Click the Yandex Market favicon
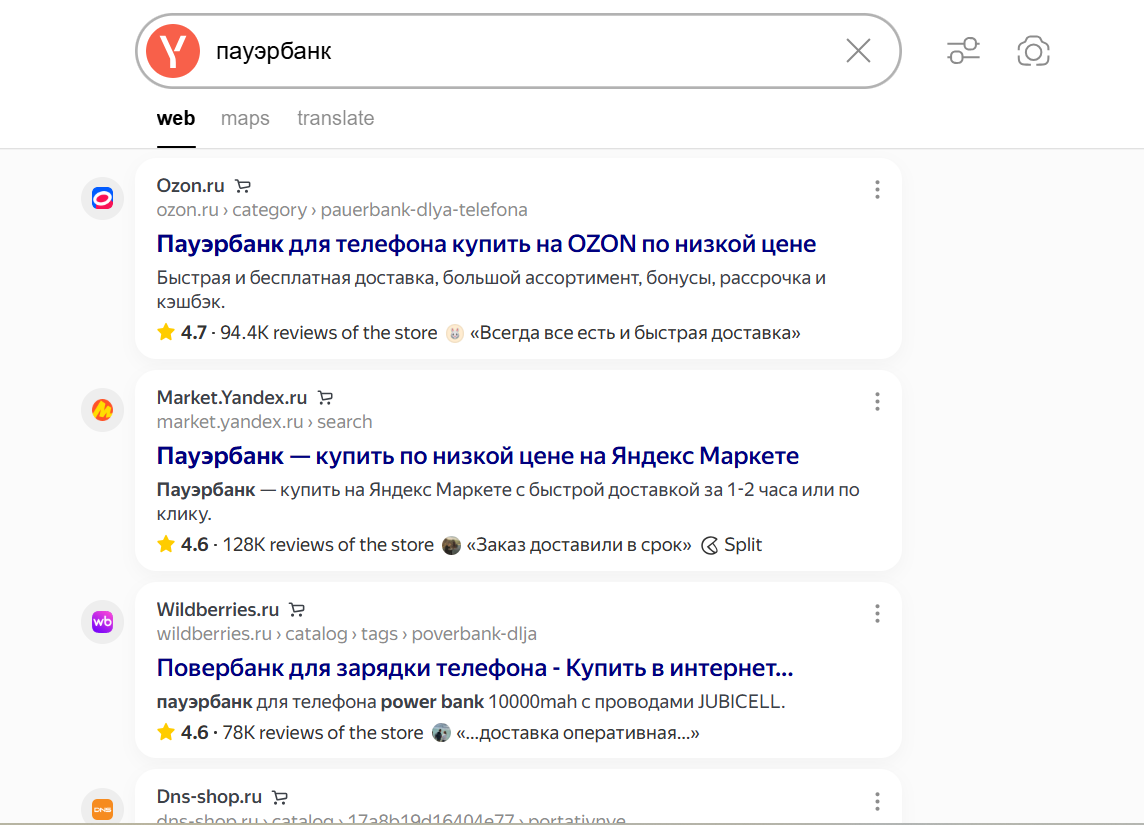 pyautogui.click(x=102, y=410)
